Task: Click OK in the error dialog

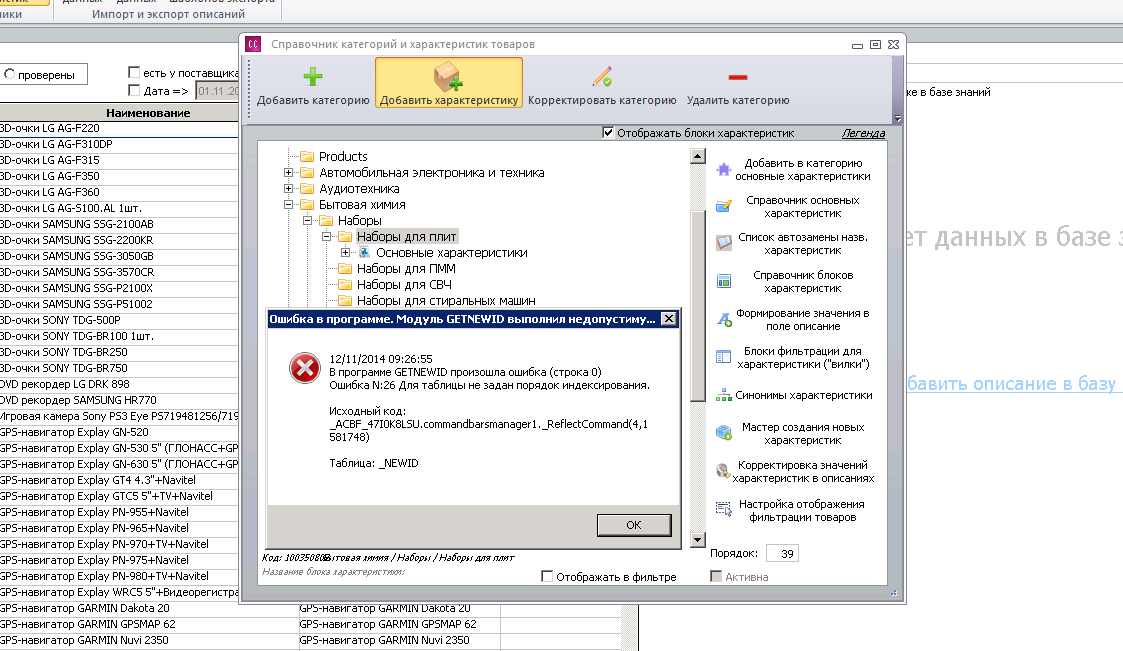Action: pos(634,525)
